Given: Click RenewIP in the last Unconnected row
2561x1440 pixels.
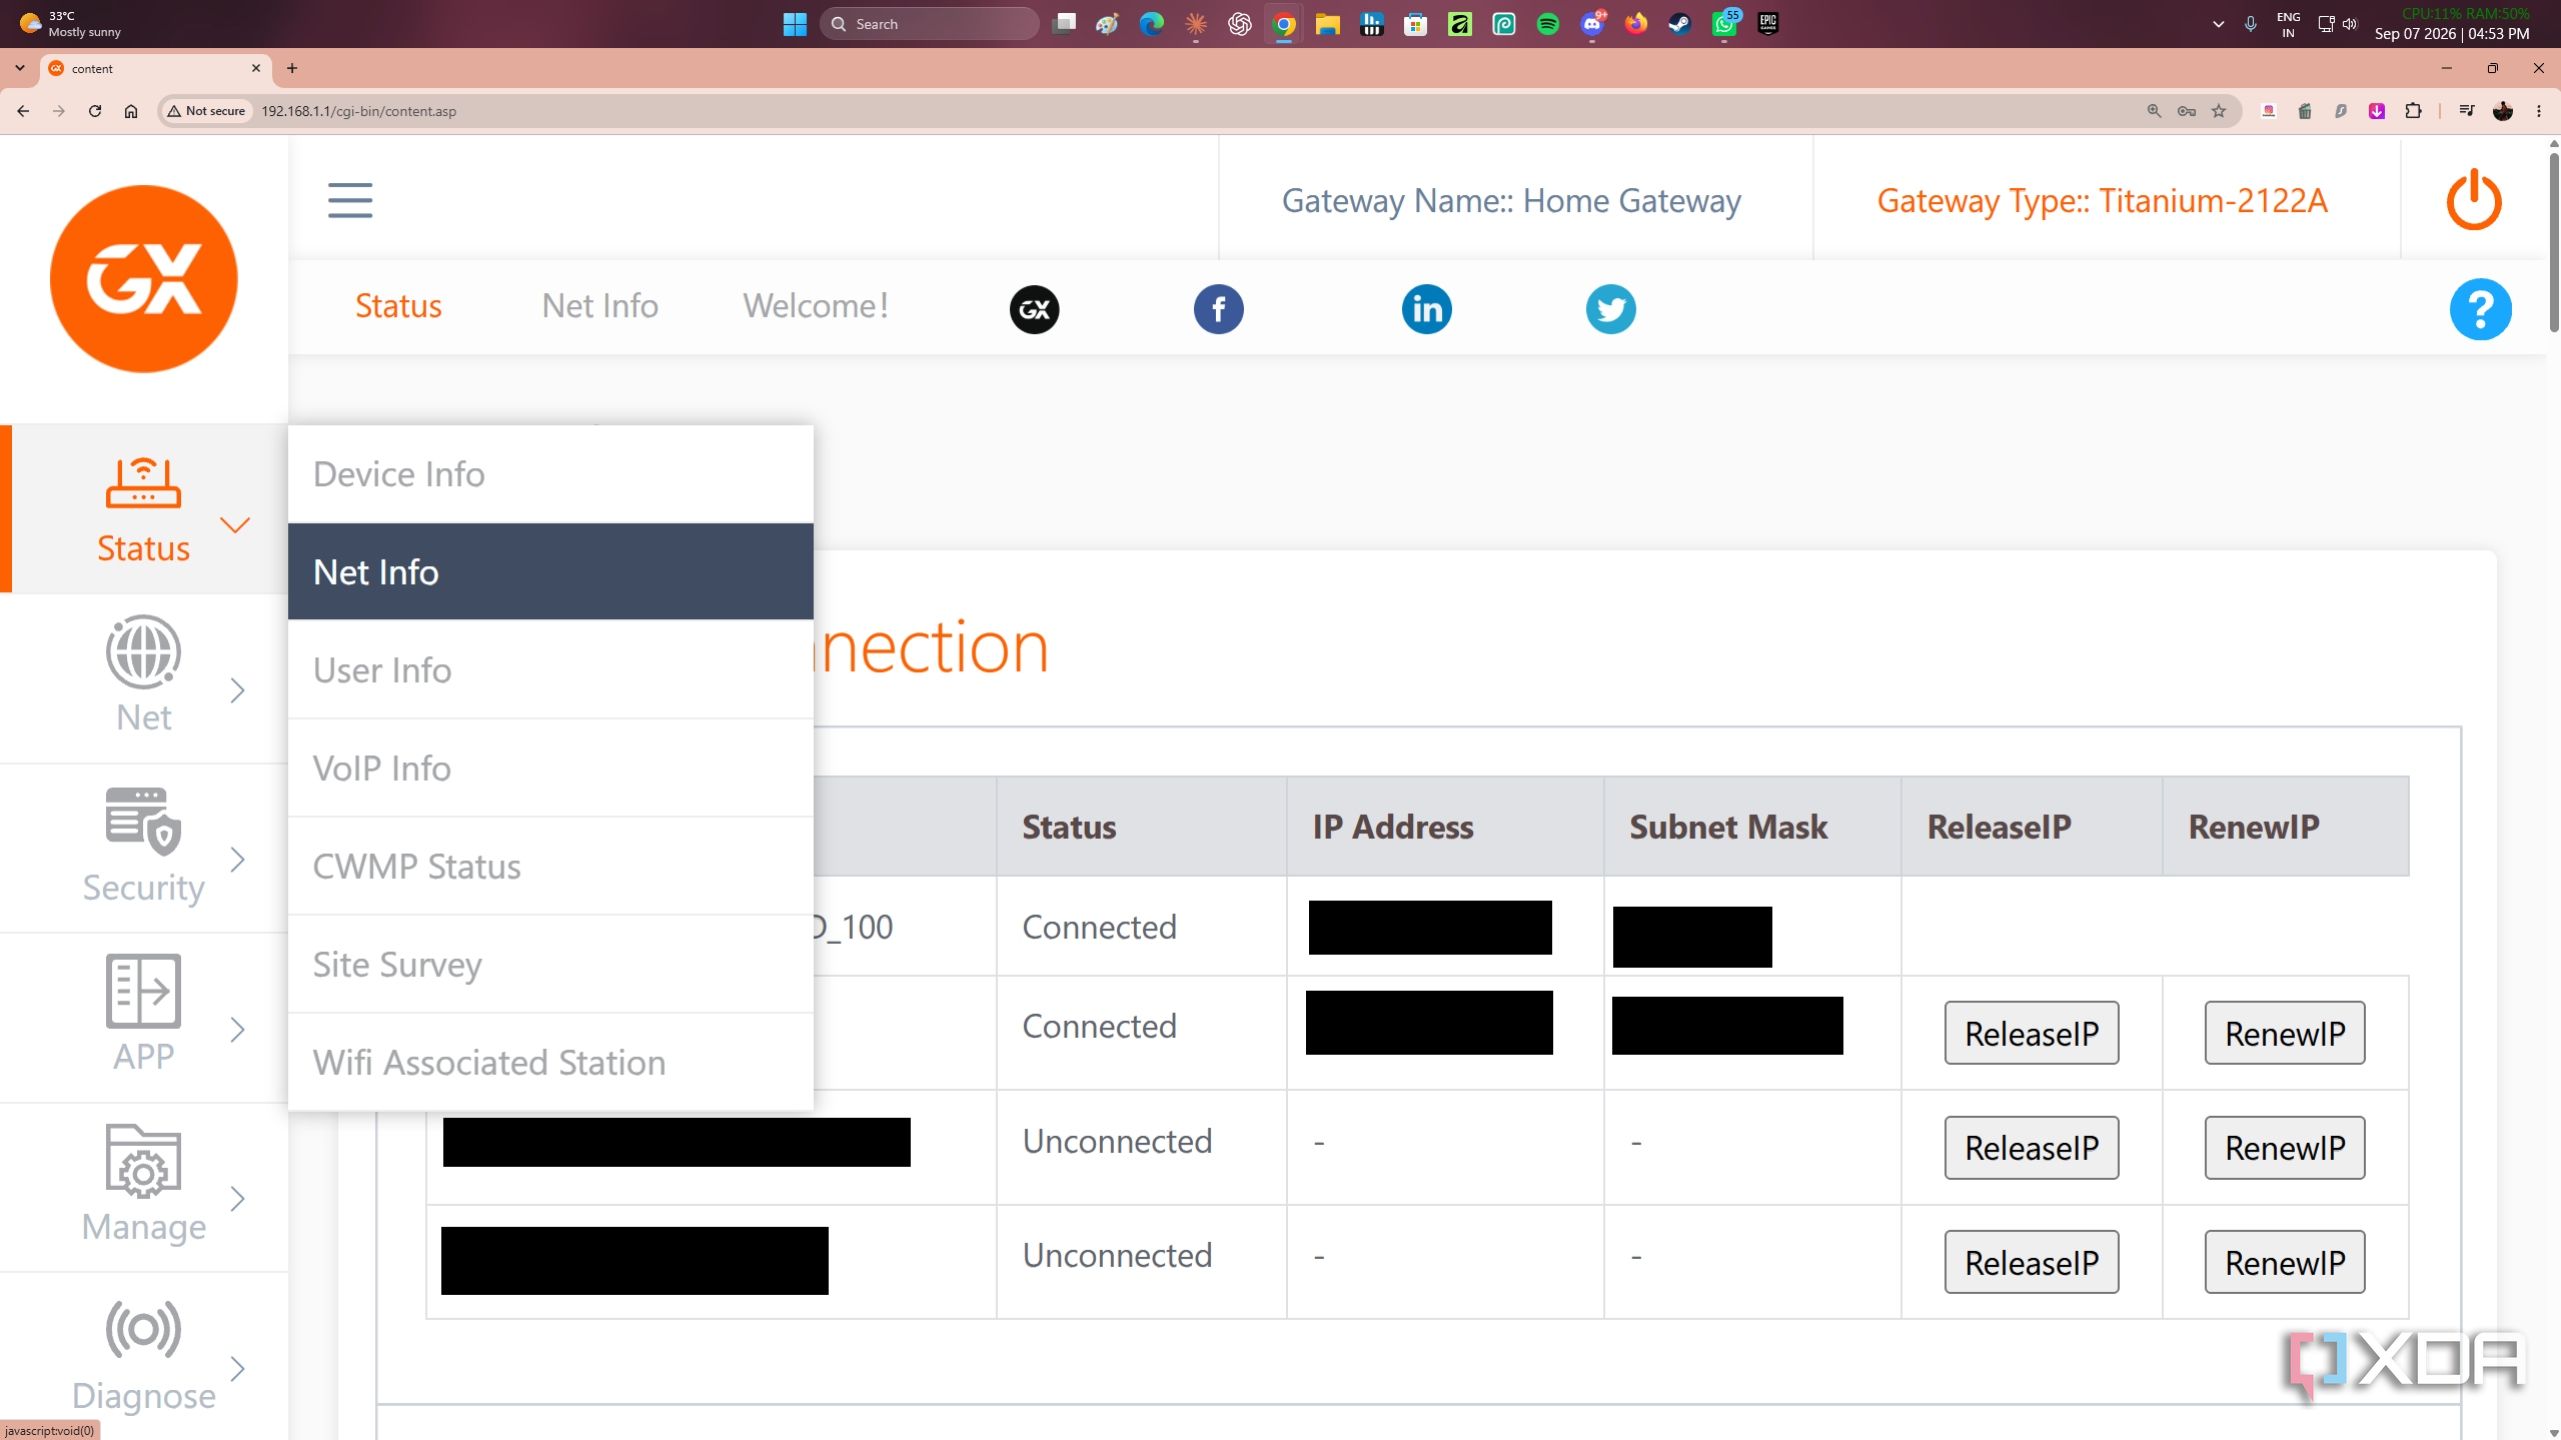Looking at the screenshot, I should (x=2284, y=1262).
